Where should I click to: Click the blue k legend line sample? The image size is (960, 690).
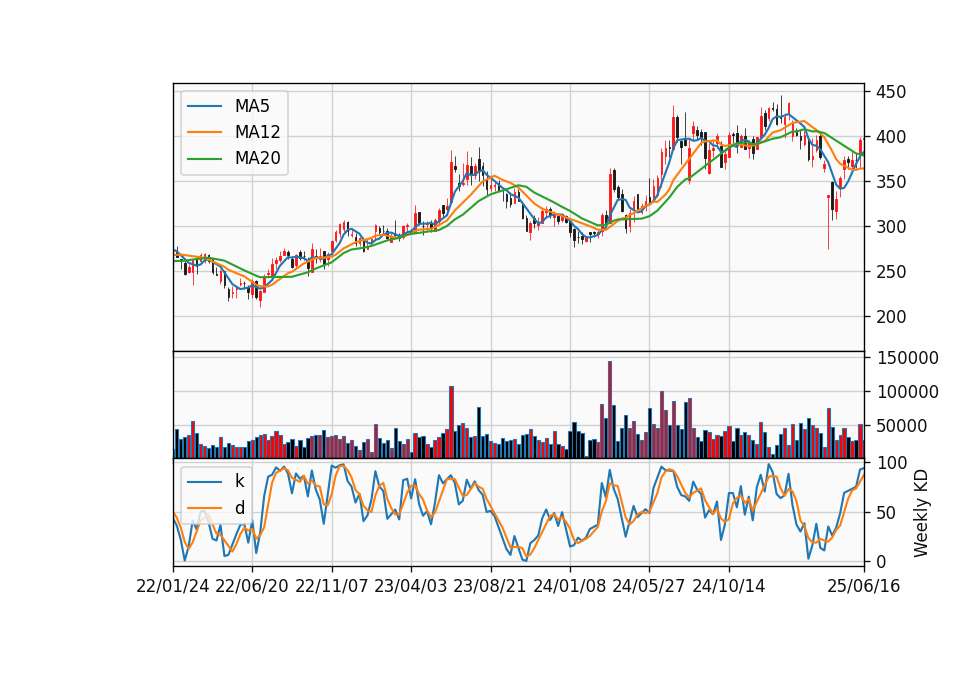[204, 482]
